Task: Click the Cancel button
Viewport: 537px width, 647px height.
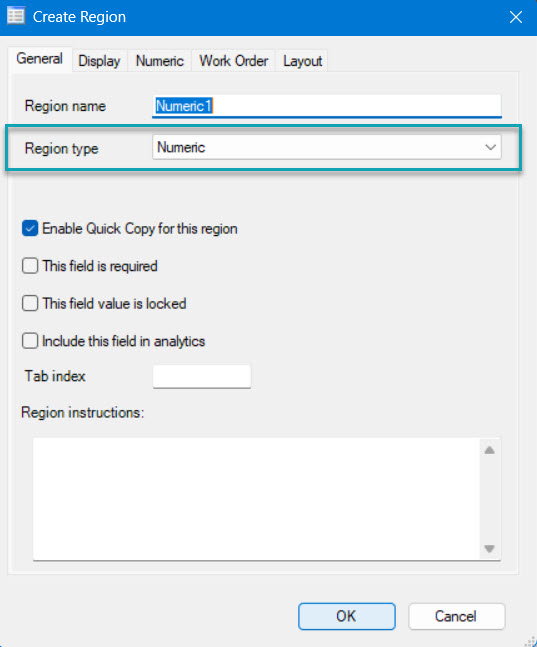Action: click(x=456, y=616)
